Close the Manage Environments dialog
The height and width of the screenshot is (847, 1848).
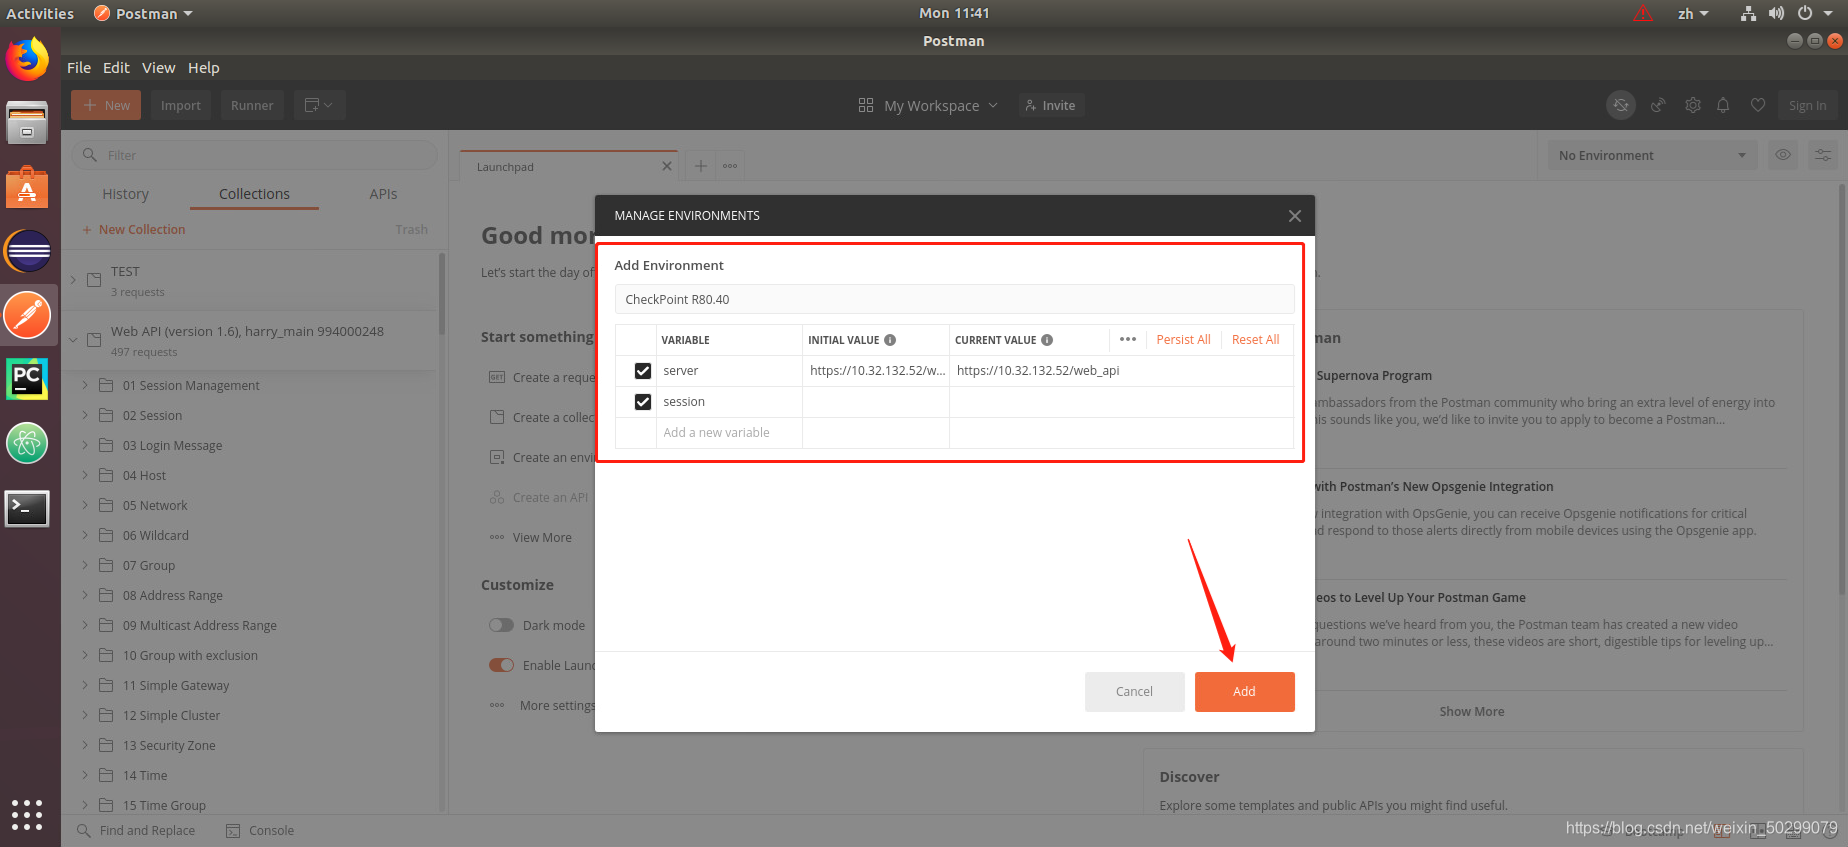tap(1295, 216)
